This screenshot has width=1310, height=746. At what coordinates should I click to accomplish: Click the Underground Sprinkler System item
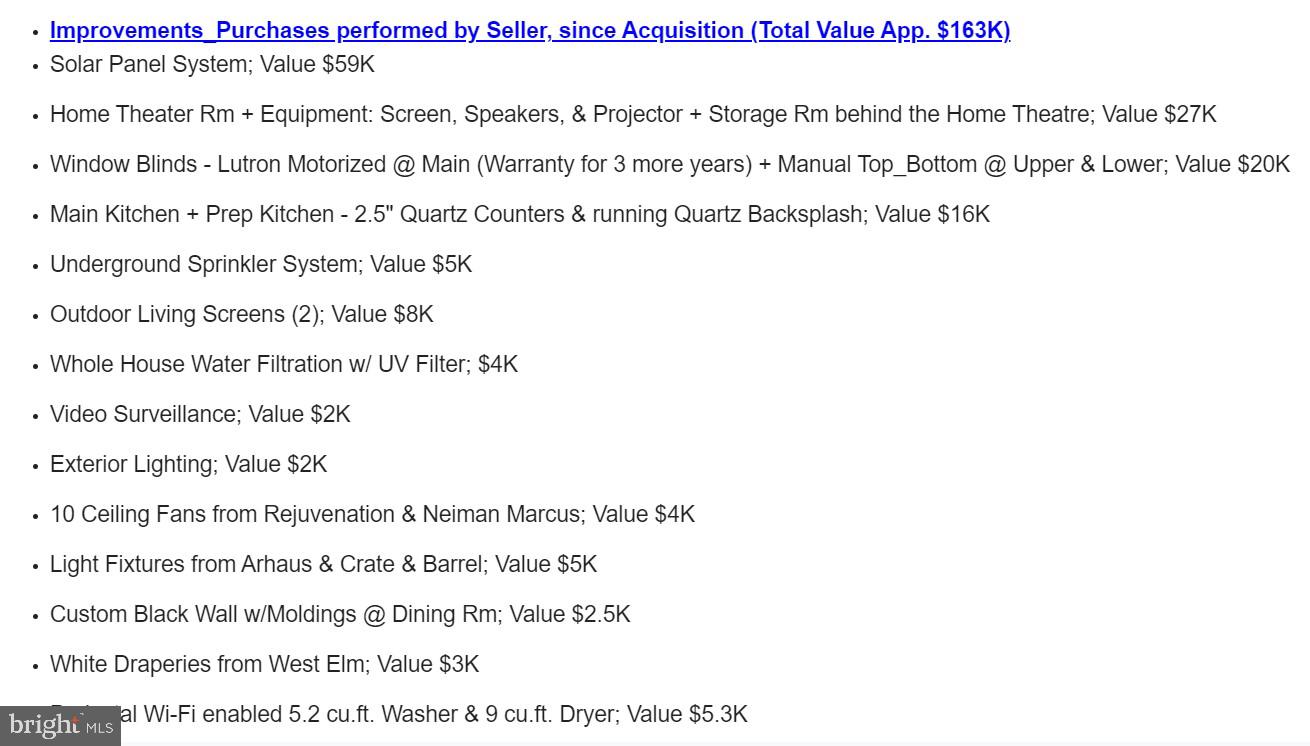pyautogui.click(x=260, y=264)
